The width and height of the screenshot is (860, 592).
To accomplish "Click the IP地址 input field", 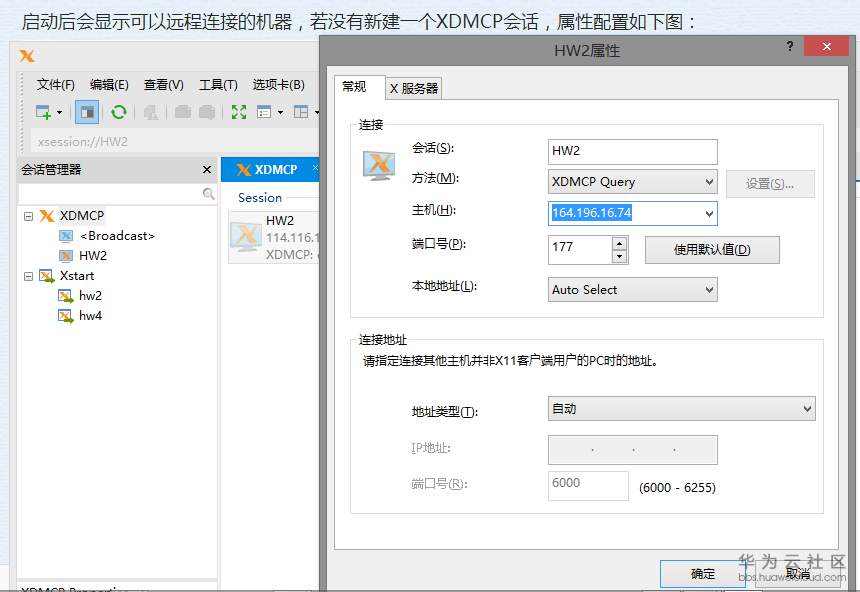I will [x=632, y=450].
